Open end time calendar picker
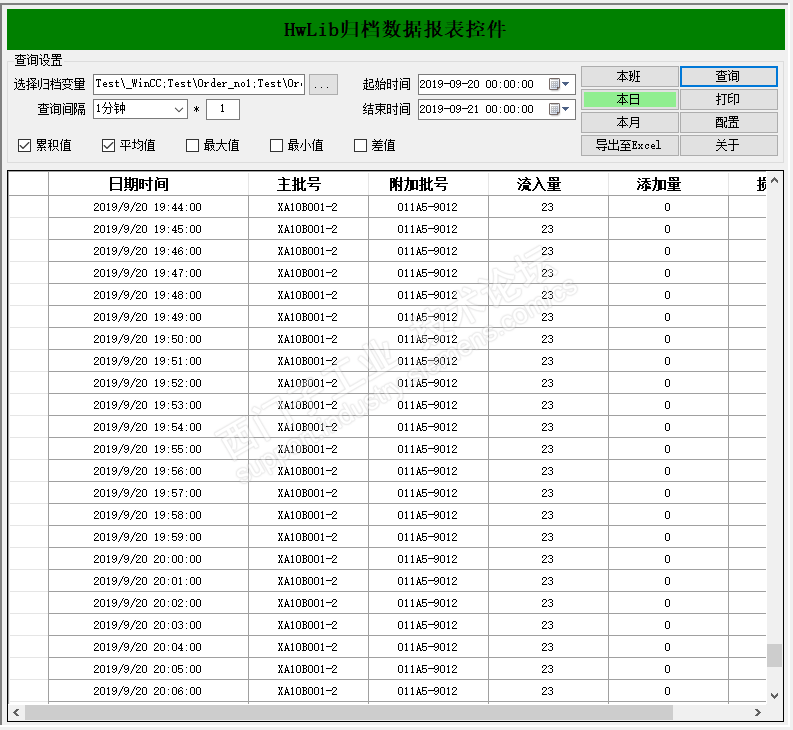Screen dimensions: 793x730 point(560,109)
